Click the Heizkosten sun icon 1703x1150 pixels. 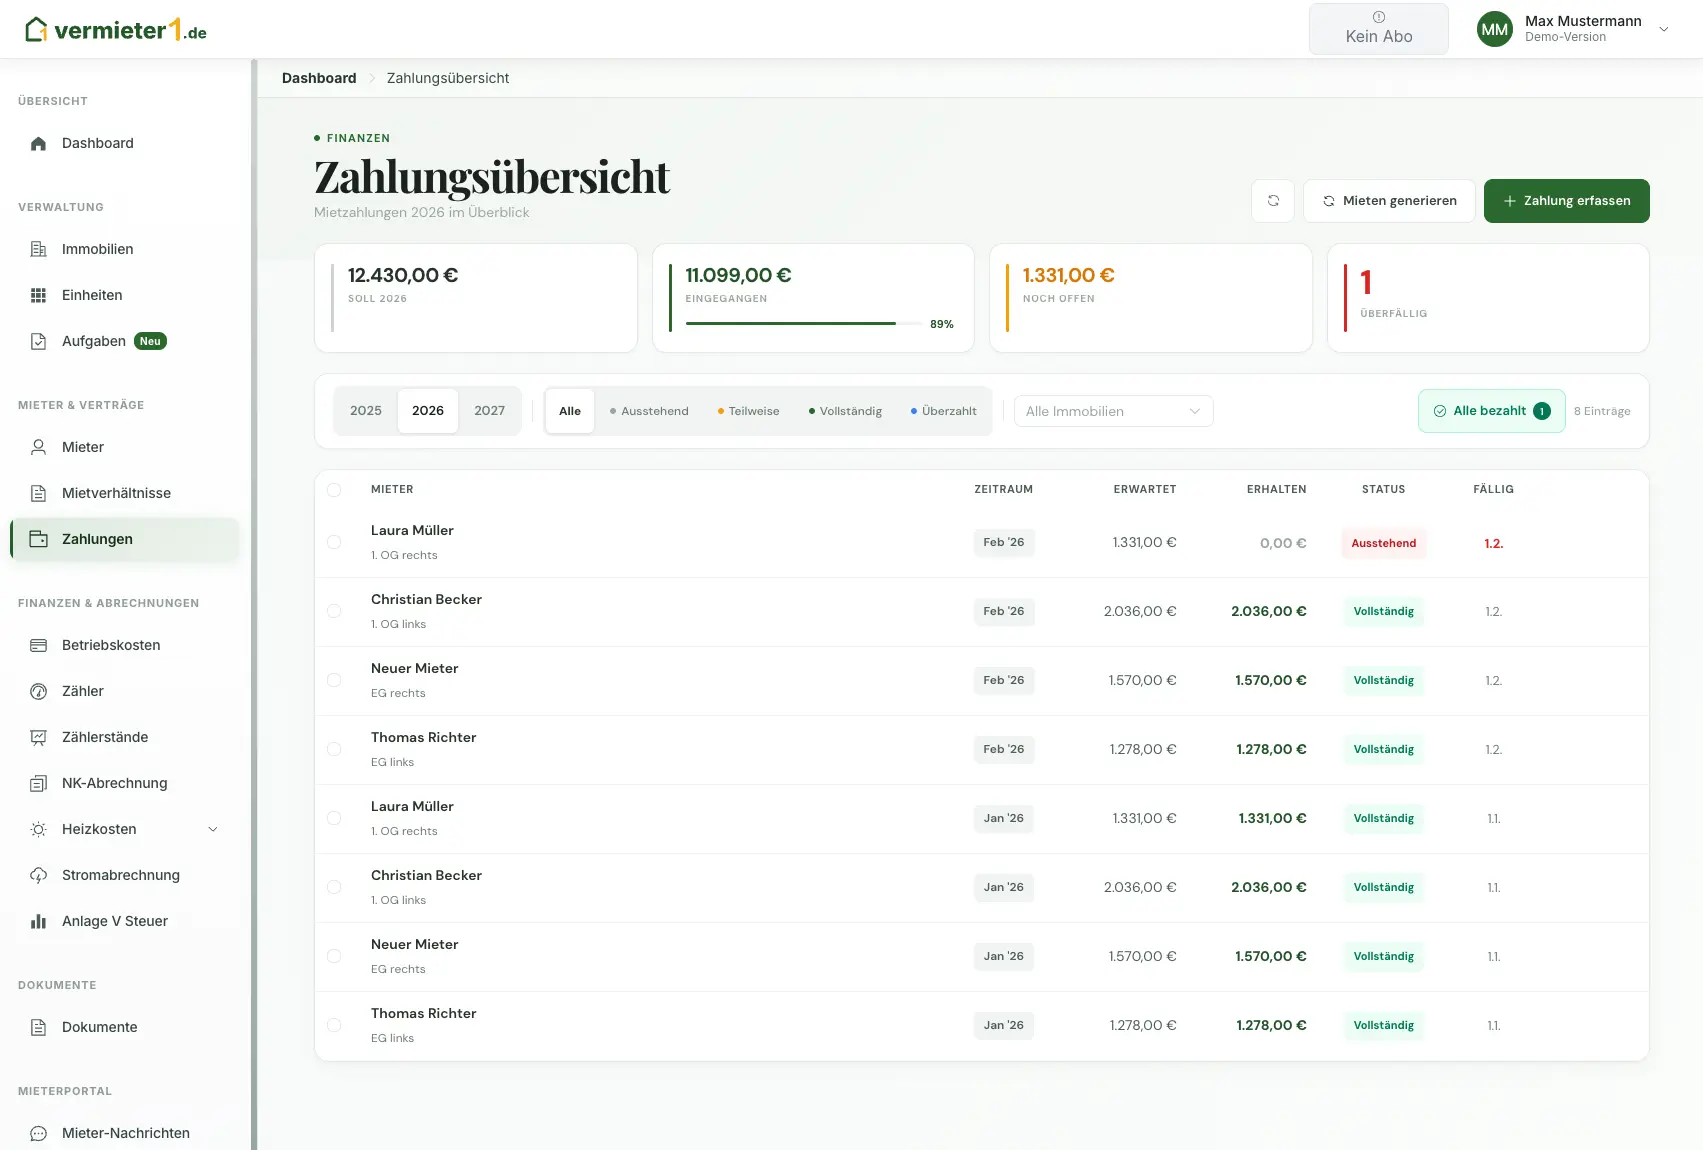[38, 829]
